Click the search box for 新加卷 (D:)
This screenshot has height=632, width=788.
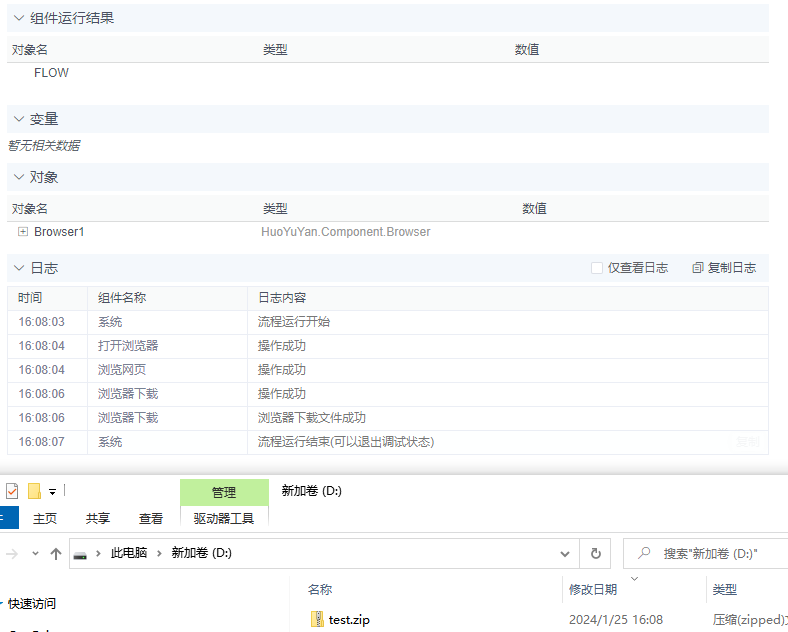(x=706, y=554)
